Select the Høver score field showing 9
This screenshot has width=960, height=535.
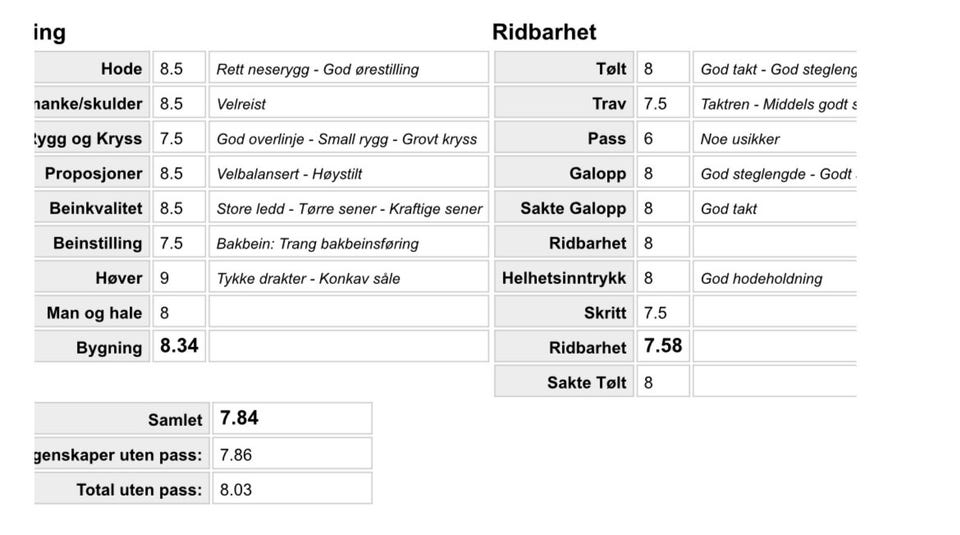tap(179, 278)
